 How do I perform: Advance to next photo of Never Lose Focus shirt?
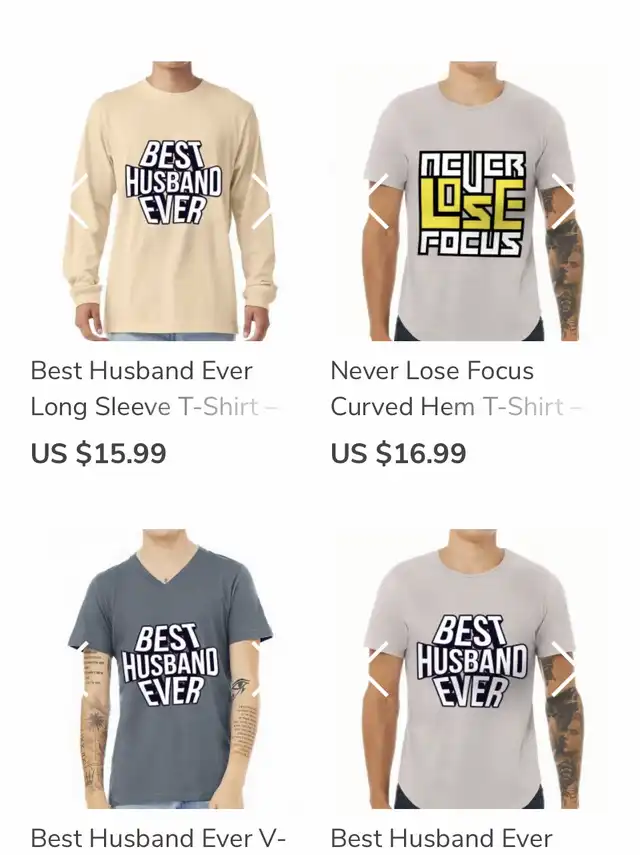(x=561, y=201)
